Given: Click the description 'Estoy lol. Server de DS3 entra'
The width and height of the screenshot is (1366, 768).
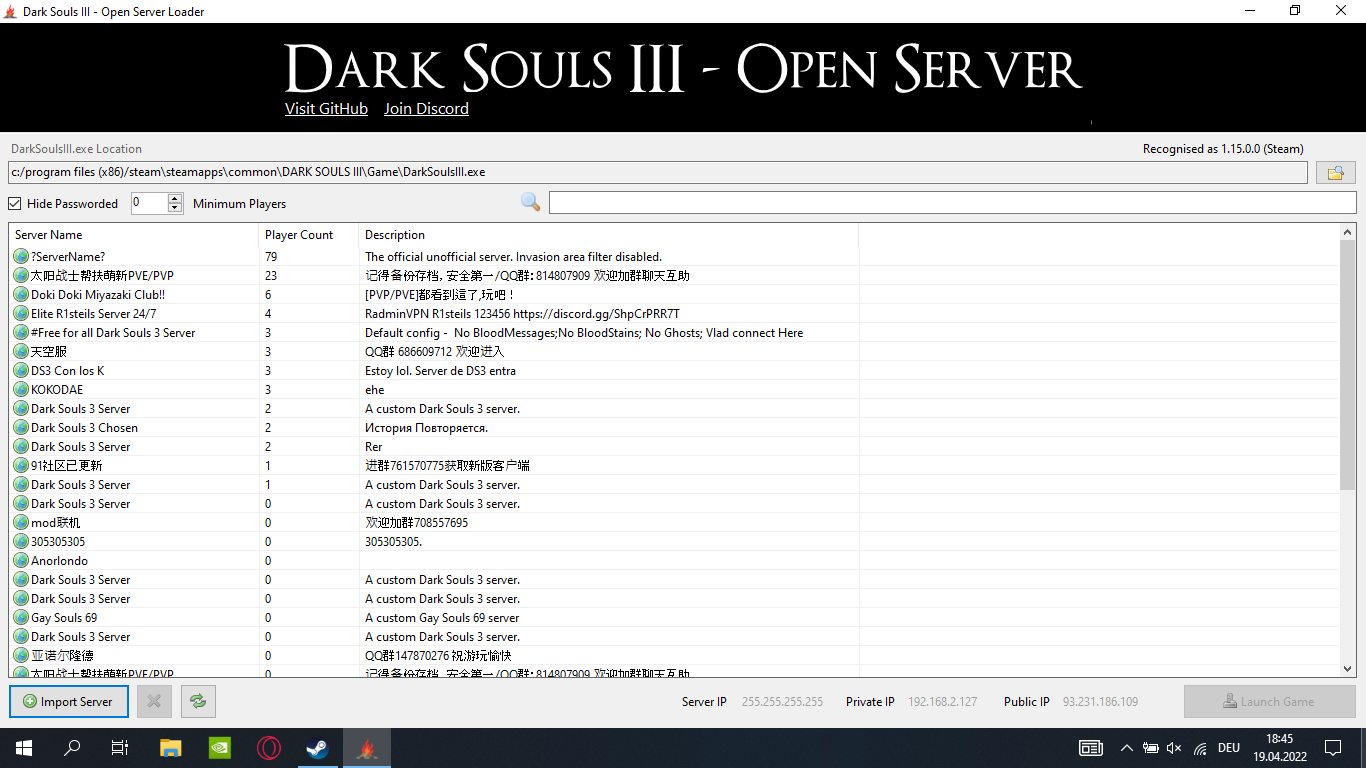Looking at the screenshot, I should click(440, 371).
